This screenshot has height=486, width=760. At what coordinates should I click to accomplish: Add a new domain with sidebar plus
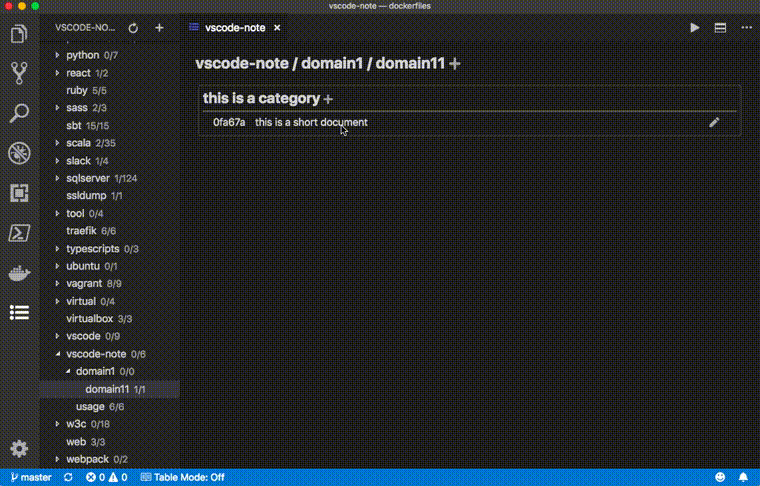(x=159, y=28)
